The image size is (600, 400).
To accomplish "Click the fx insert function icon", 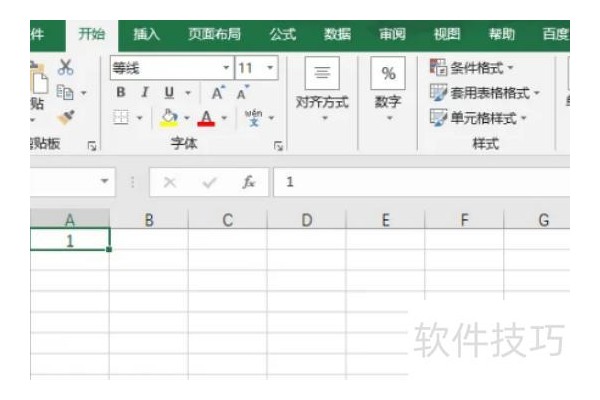I will (x=249, y=182).
